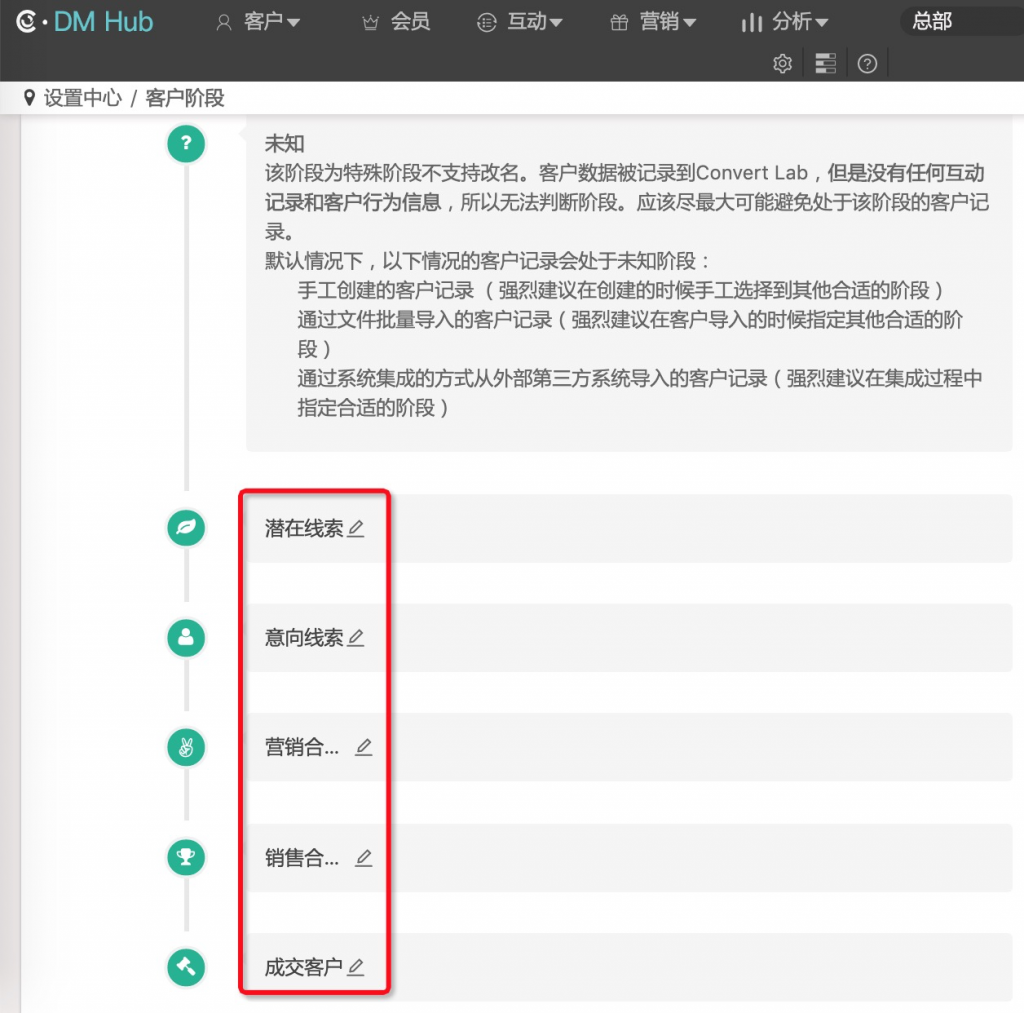The image size is (1024, 1013).
Task: Click the green gavel stage icon
Action: click(x=186, y=966)
